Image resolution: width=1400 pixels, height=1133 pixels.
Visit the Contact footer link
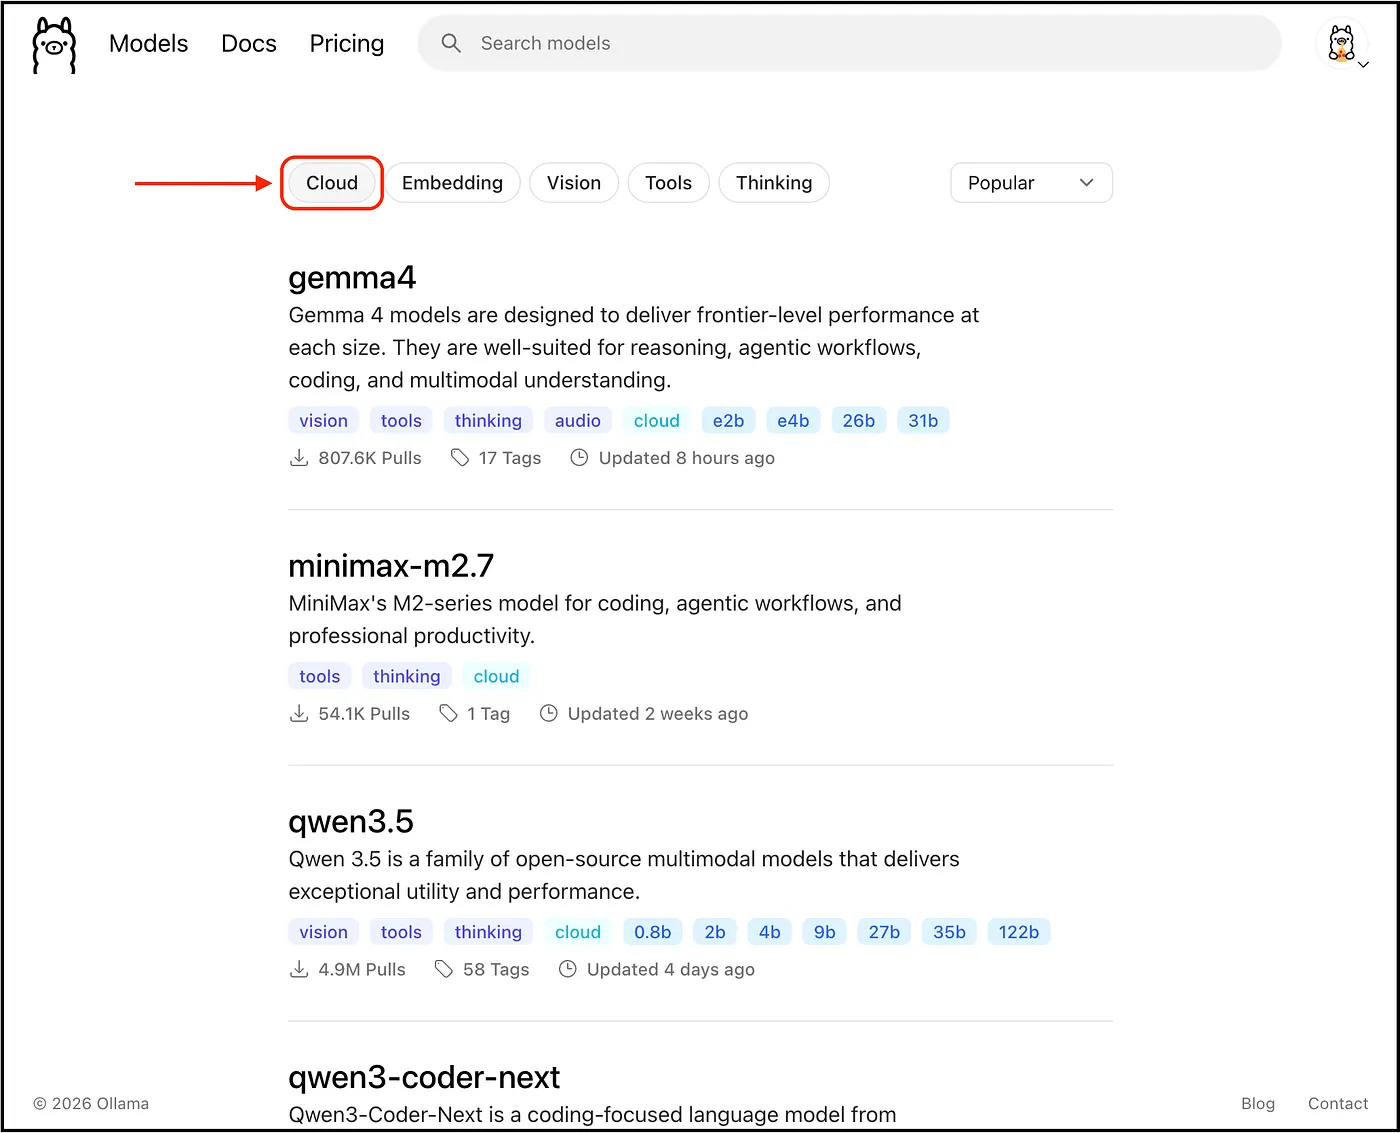1338,1103
